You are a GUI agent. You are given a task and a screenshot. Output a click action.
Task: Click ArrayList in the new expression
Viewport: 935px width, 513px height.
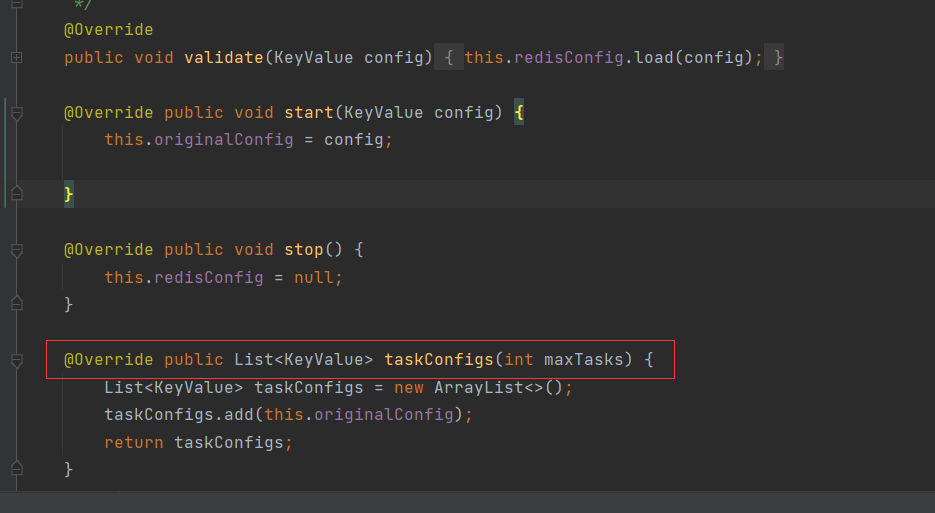coord(479,388)
